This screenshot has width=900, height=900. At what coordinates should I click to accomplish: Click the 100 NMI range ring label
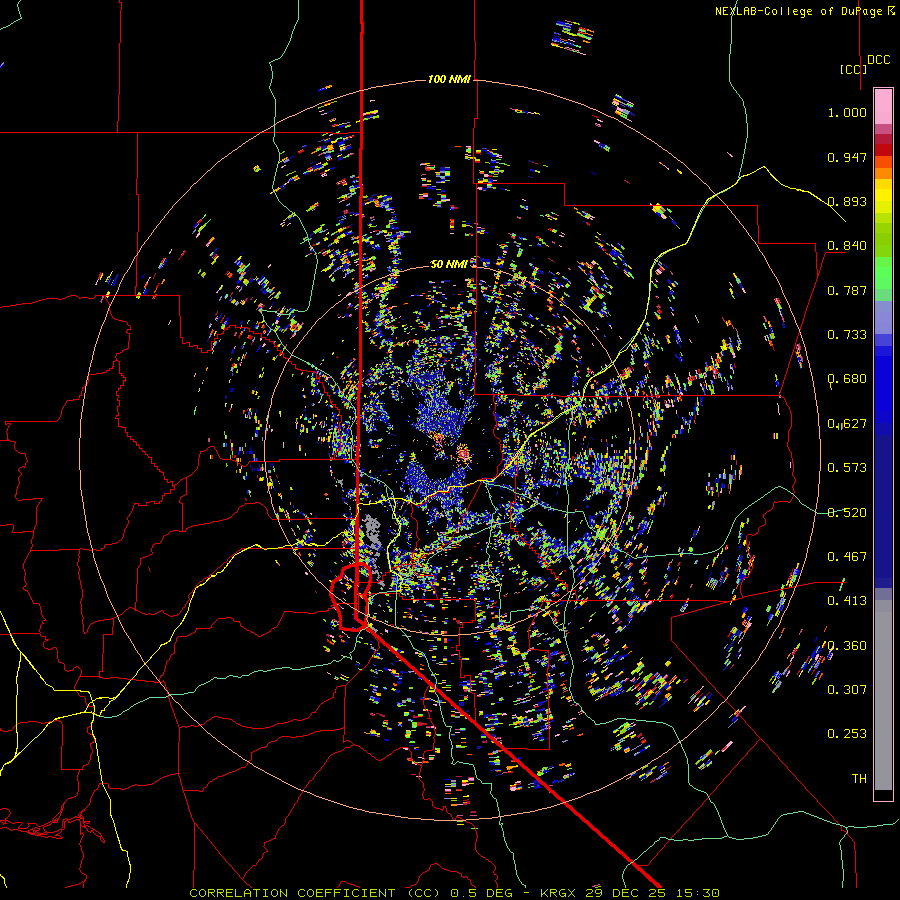(449, 79)
